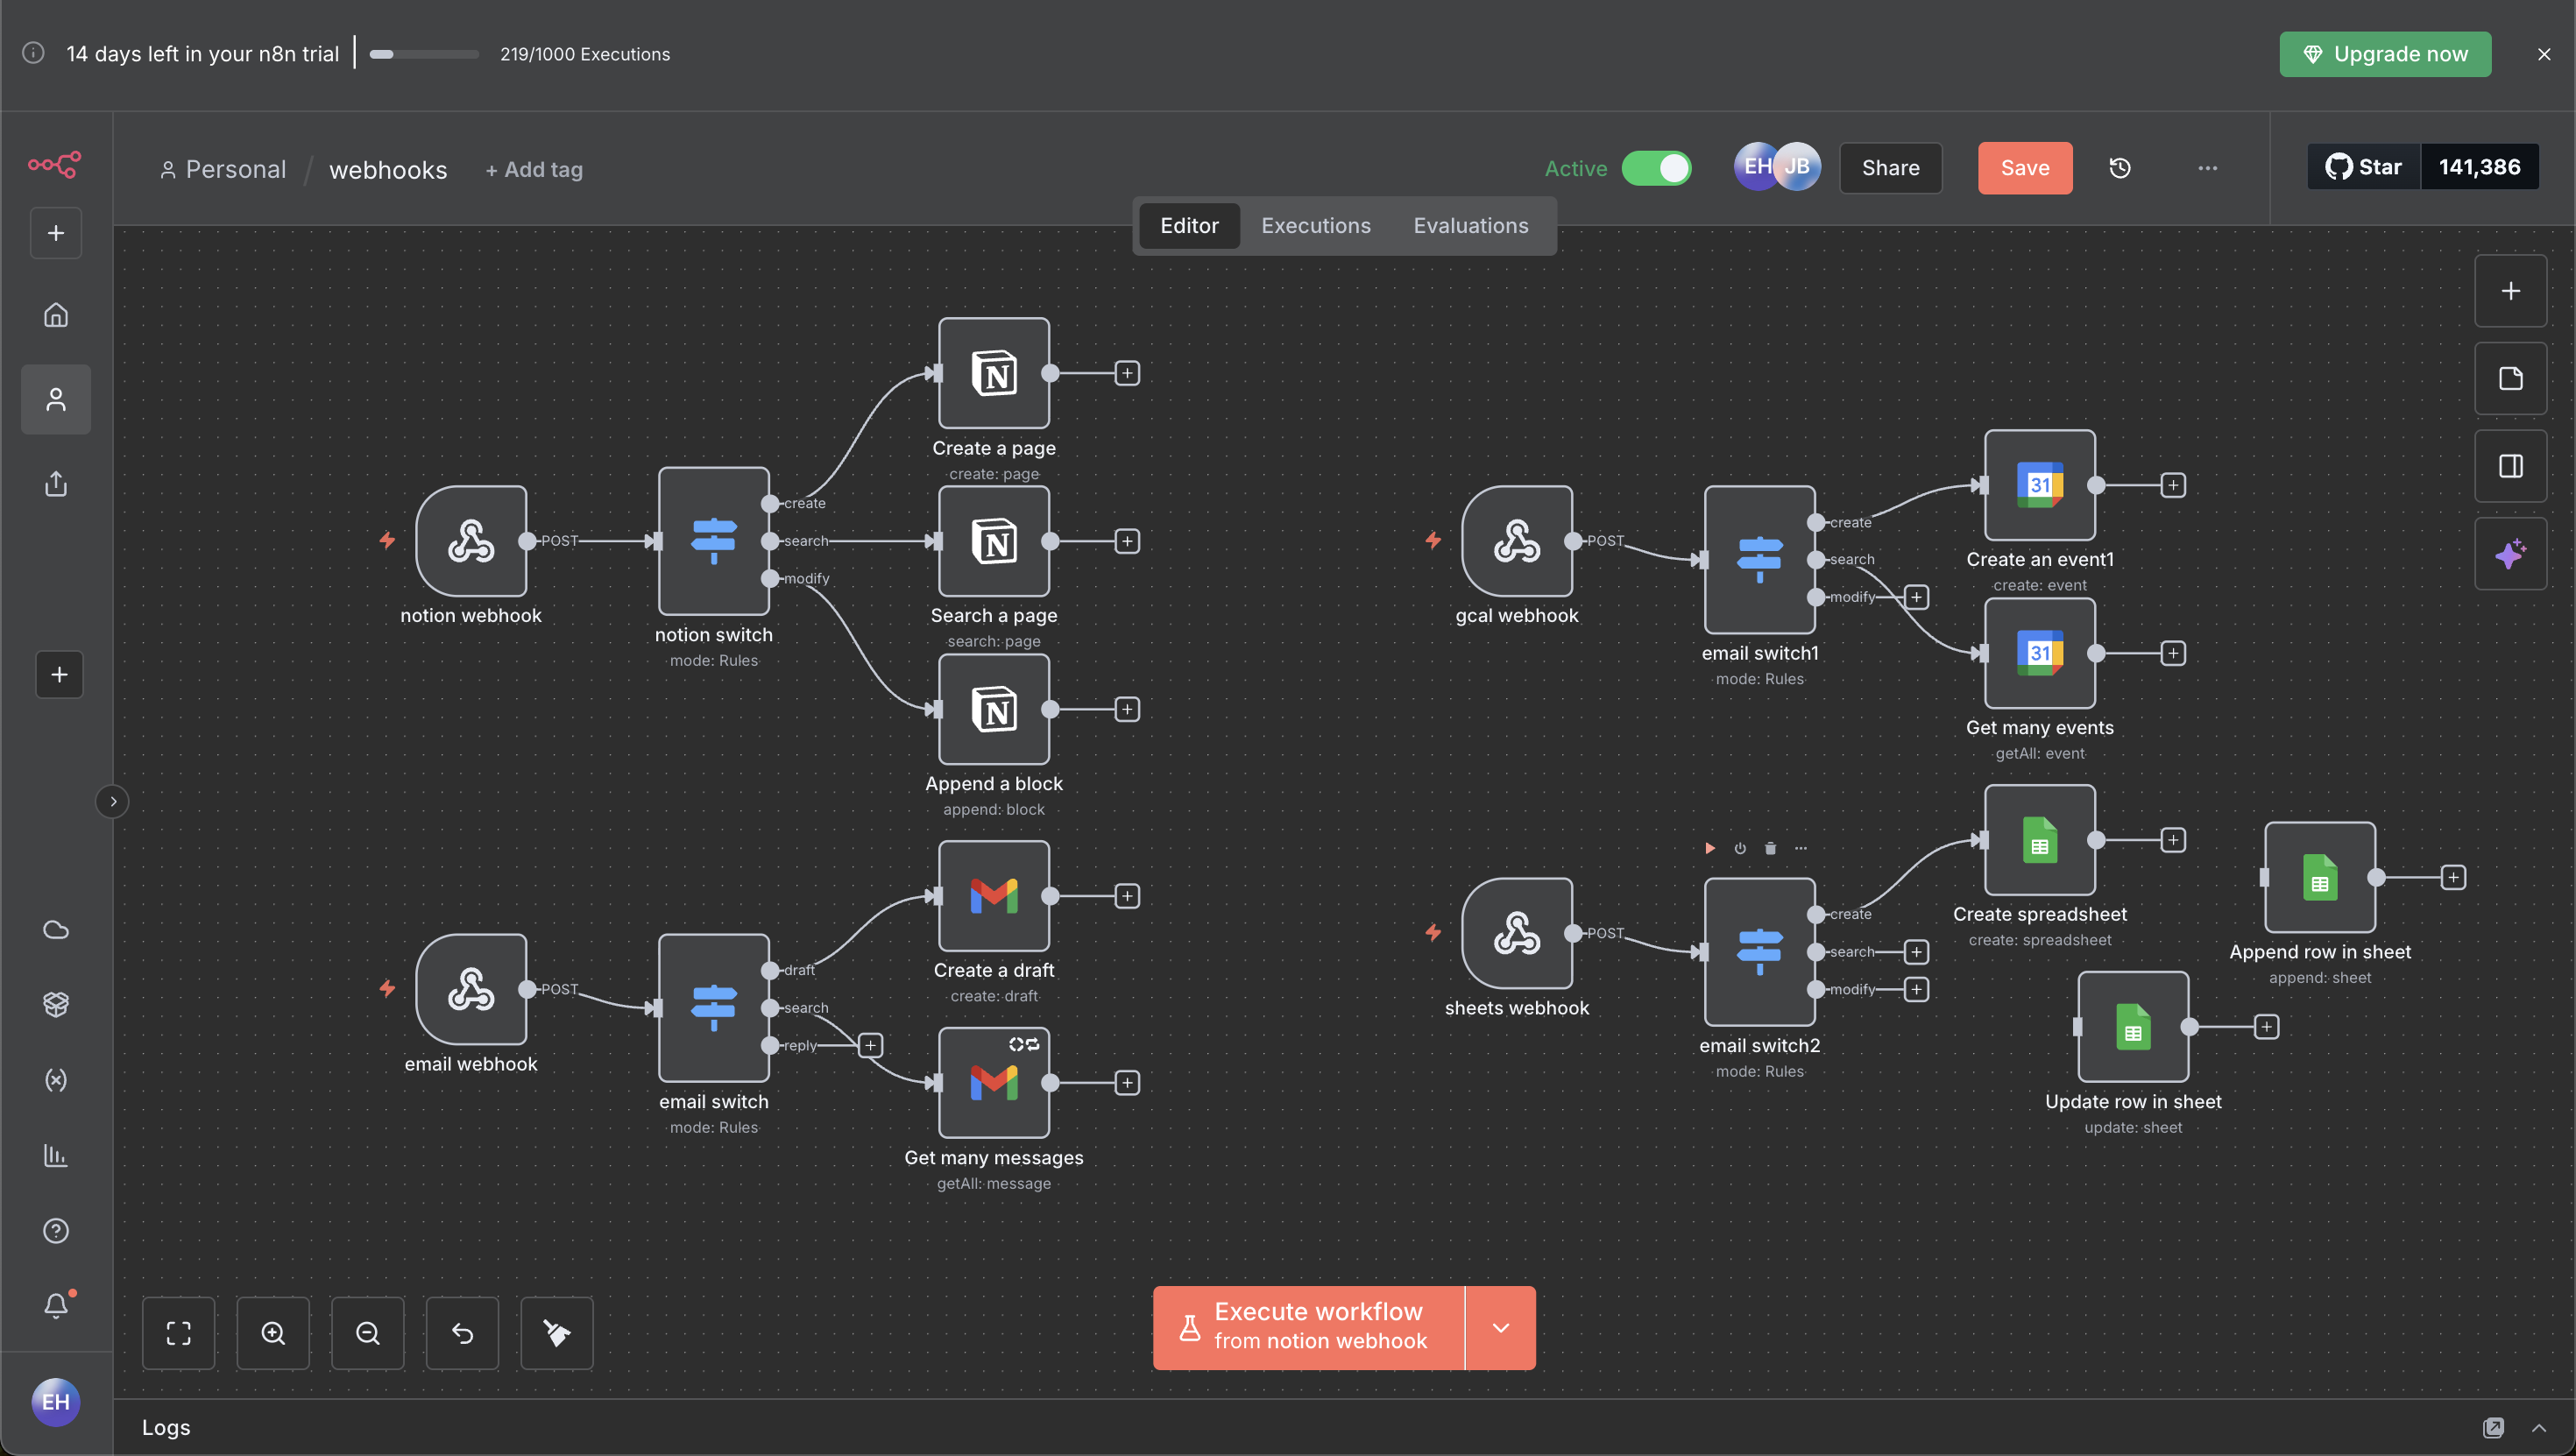This screenshot has height=1456, width=2576.
Task: Deactivate the email switch2 node power icon
Action: tap(1740, 848)
